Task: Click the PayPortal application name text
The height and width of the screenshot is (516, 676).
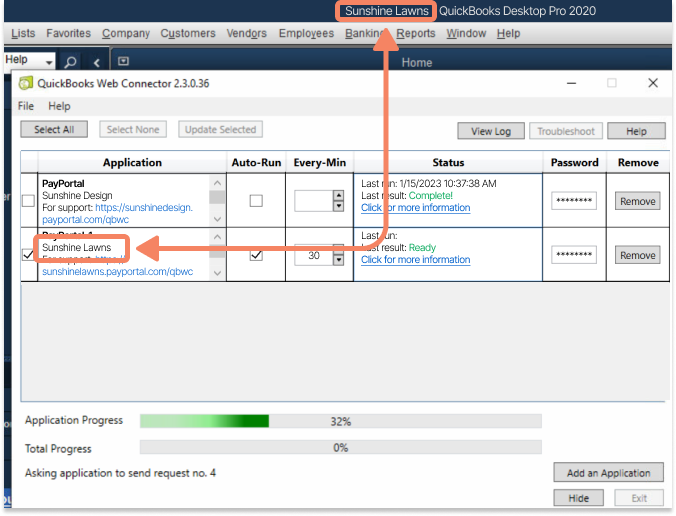Action: tap(63, 184)
